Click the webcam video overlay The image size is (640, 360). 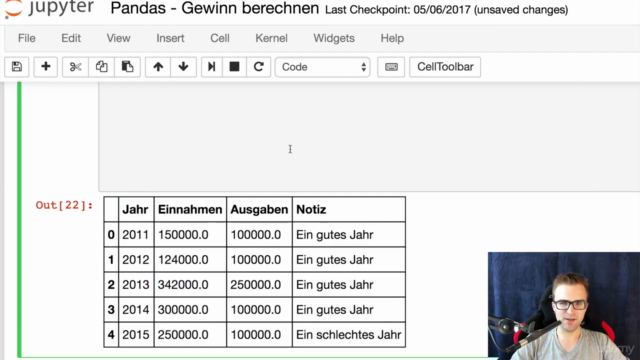(564, 306)
